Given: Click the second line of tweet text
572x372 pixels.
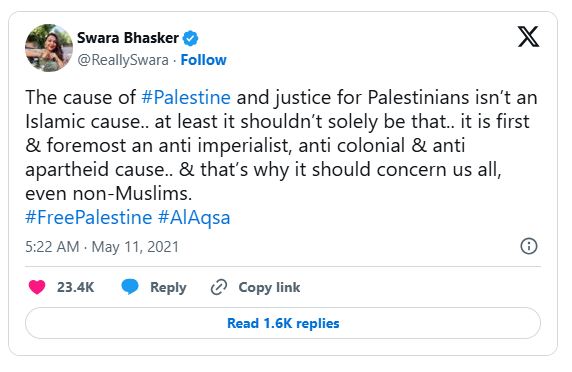Looking at the screenshot, I should 277,121.
